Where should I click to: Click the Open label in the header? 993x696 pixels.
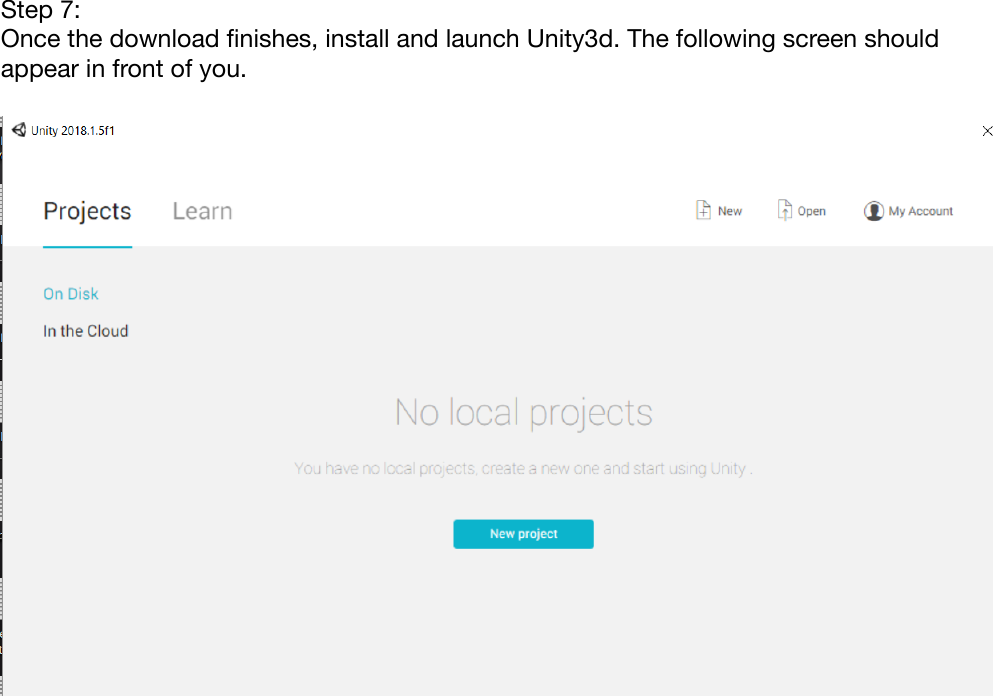pos(811,212)
